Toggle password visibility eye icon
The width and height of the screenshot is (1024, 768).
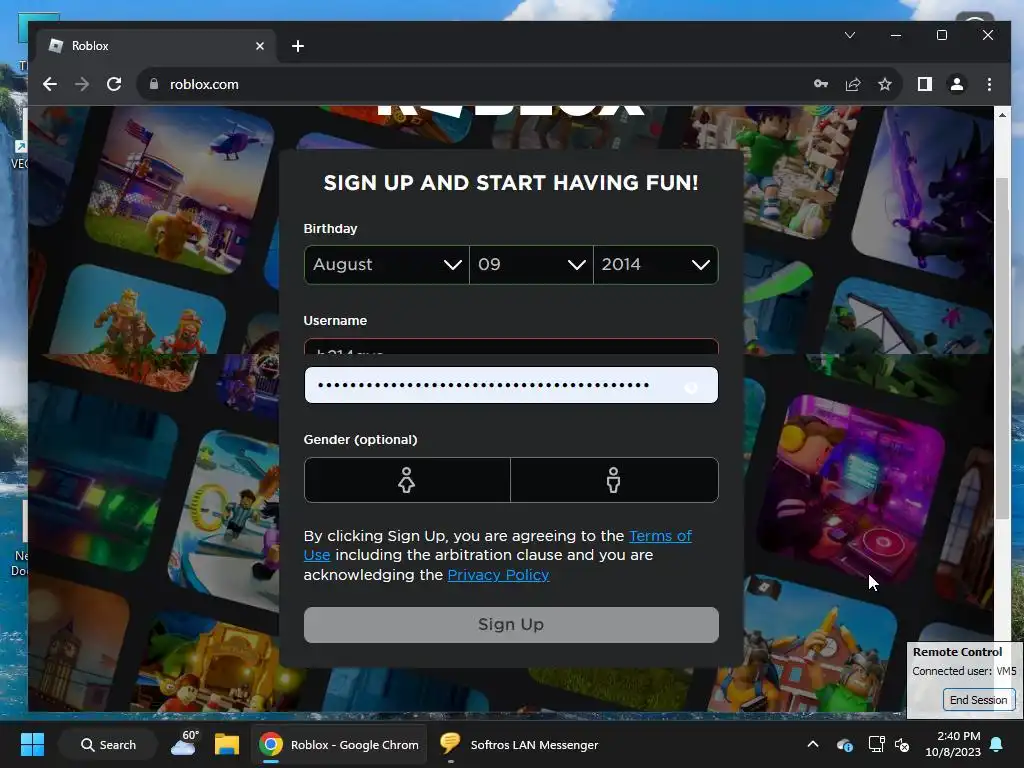pyautogui.click(x=691, y=387)
